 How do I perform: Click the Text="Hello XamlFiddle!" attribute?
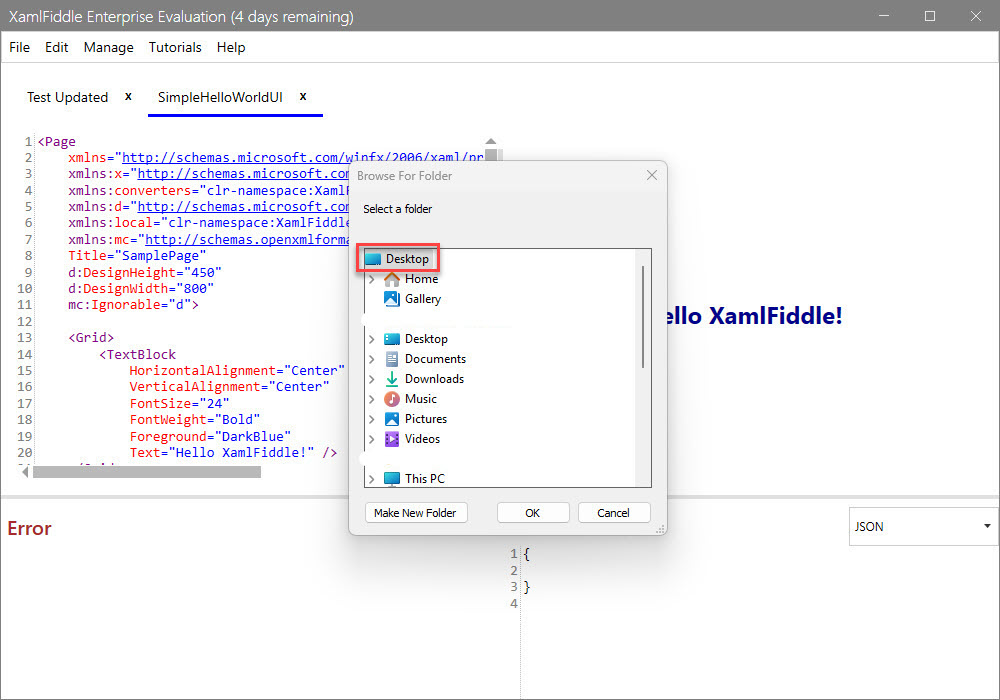(x=222, y=453)
